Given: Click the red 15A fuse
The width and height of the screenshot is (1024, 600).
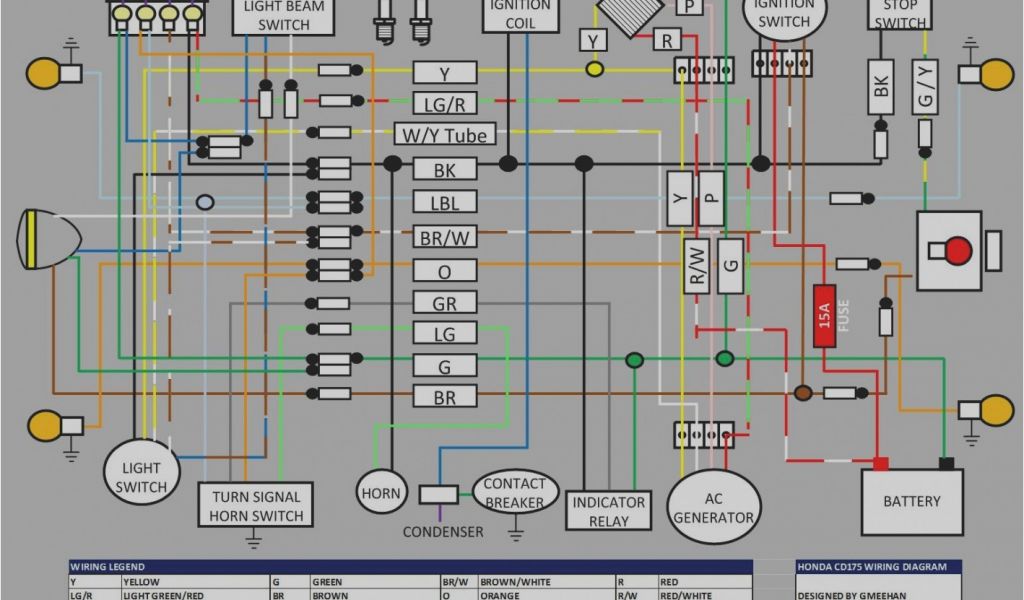Looking at the screenshot, I should (x=824, y=315).
